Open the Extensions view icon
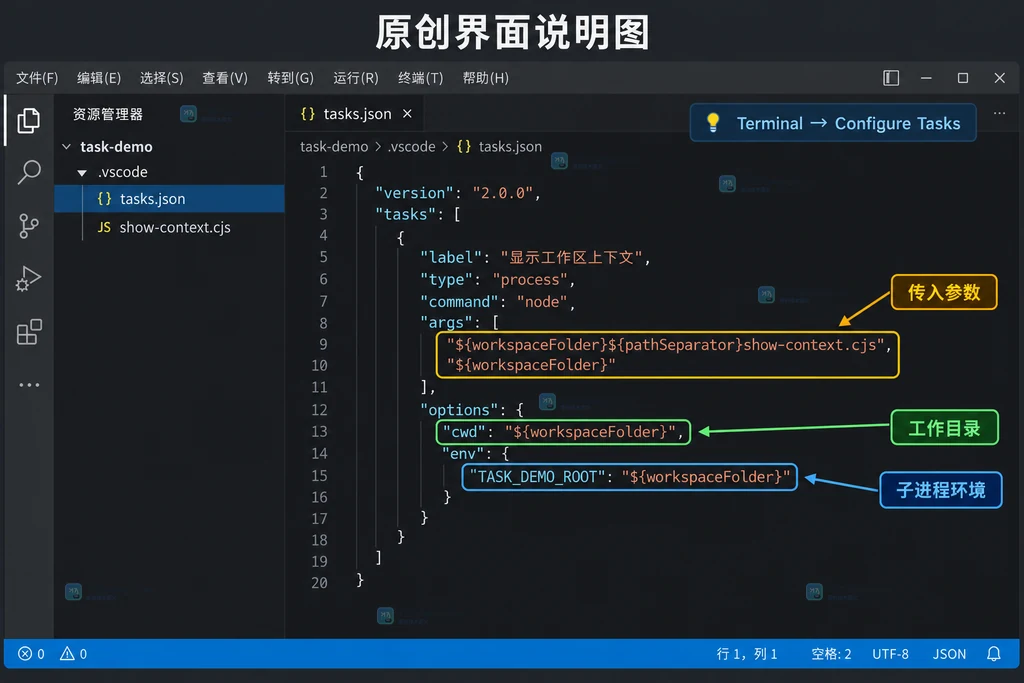 point(28,332)
